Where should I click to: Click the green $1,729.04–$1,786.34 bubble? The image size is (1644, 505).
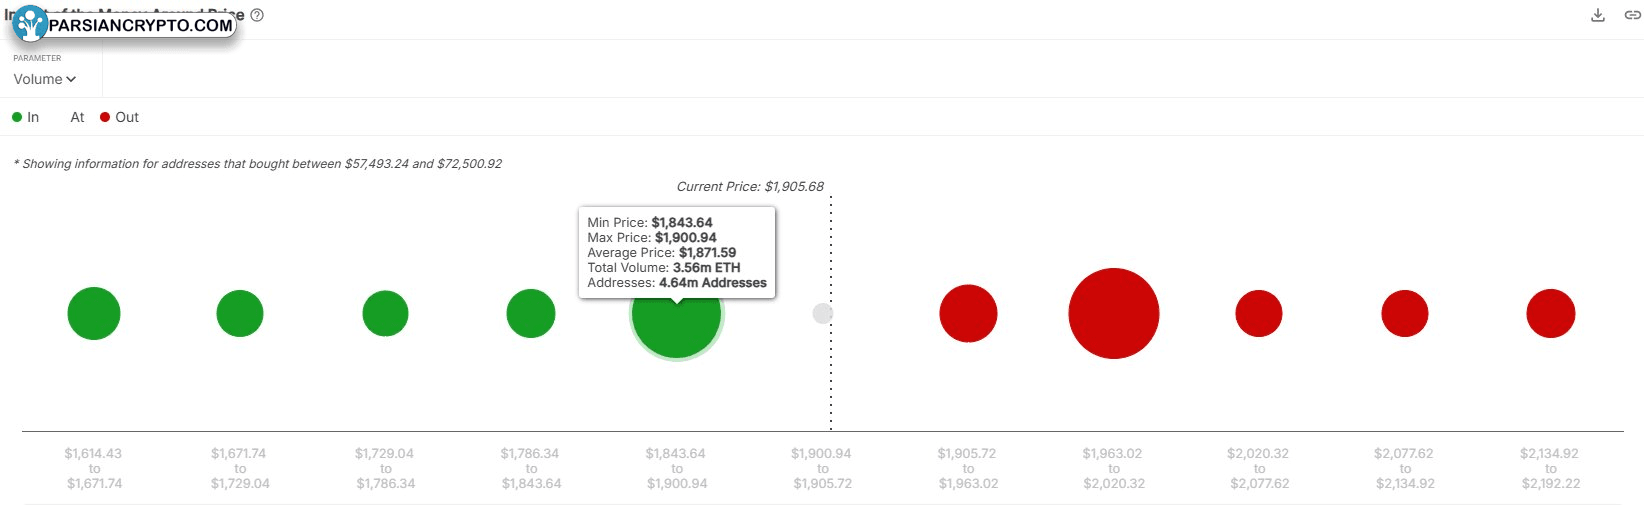(x=385, y=313)
